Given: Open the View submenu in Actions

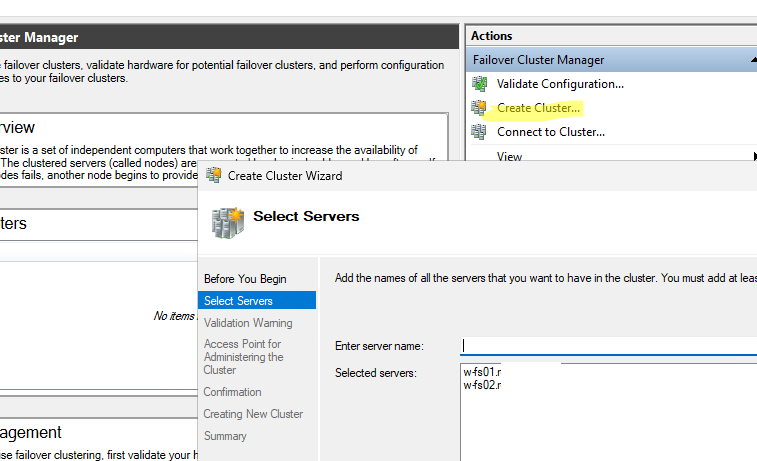Looking at the screenshot, I should pyautogui.click(x=510, y=156).
